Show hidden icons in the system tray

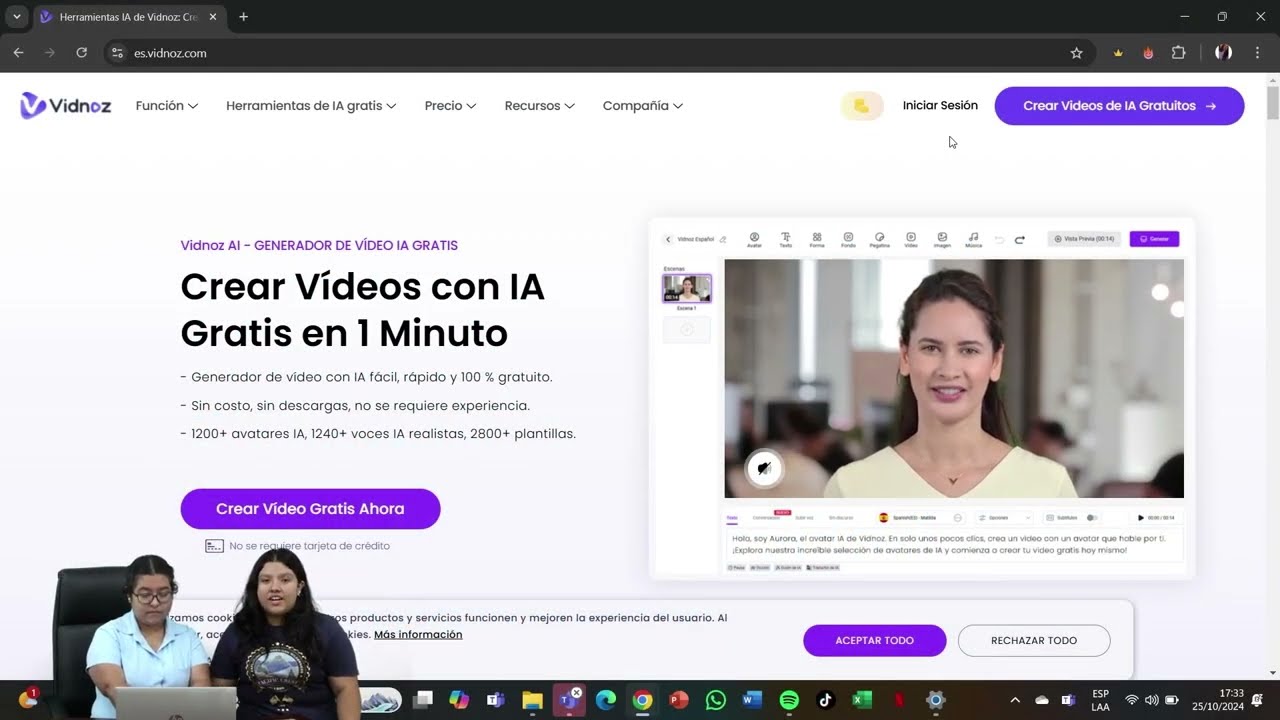(1015, 700)
